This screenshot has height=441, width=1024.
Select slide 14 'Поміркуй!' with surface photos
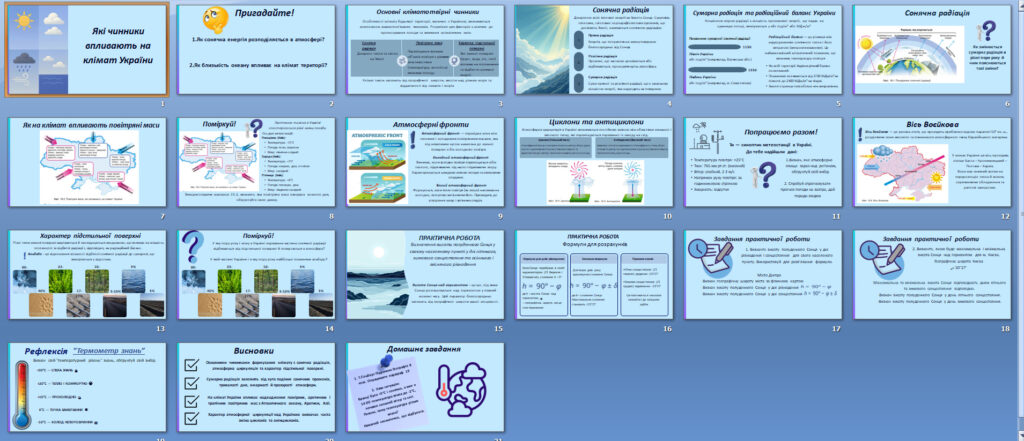coord(256,274)
